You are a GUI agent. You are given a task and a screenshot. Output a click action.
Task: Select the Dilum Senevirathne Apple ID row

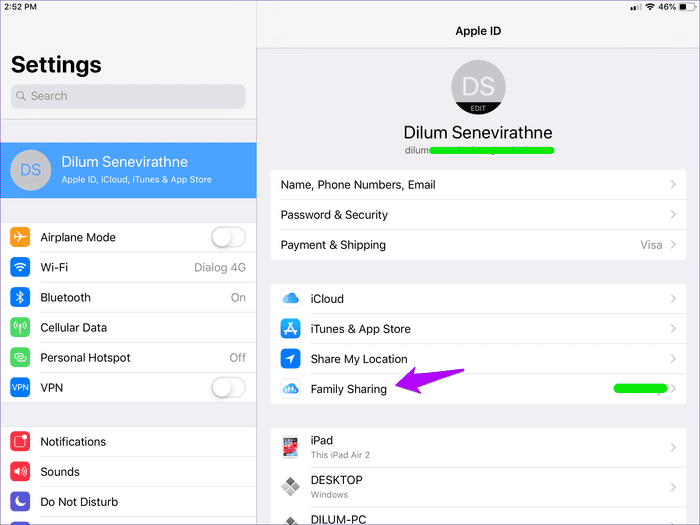[x=128, y=170]
